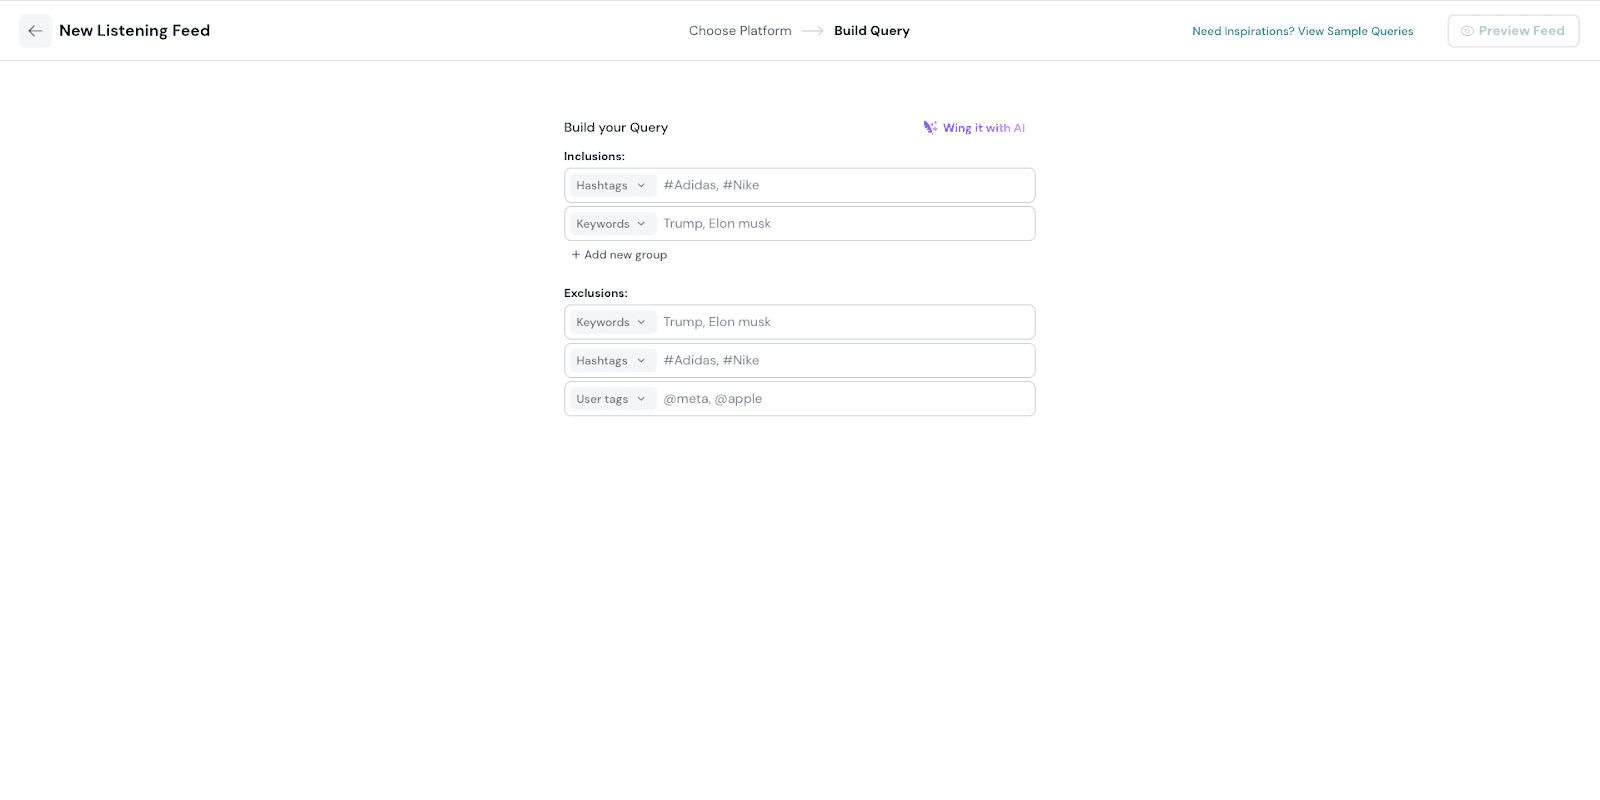Expand the Hashtags dropdown under Exclusions
1600x800 pixels.
tap(611, 361)
